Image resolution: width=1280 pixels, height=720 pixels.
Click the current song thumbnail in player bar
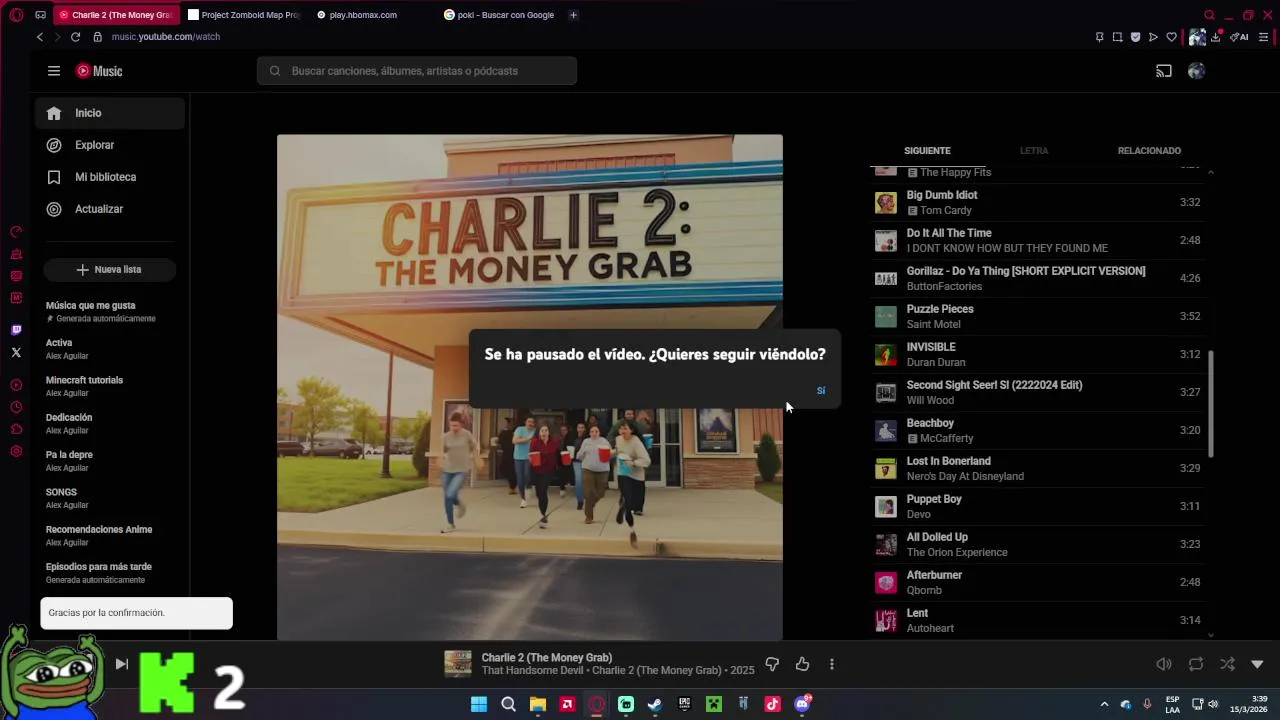pyautogui.click(x=458, y=664)
